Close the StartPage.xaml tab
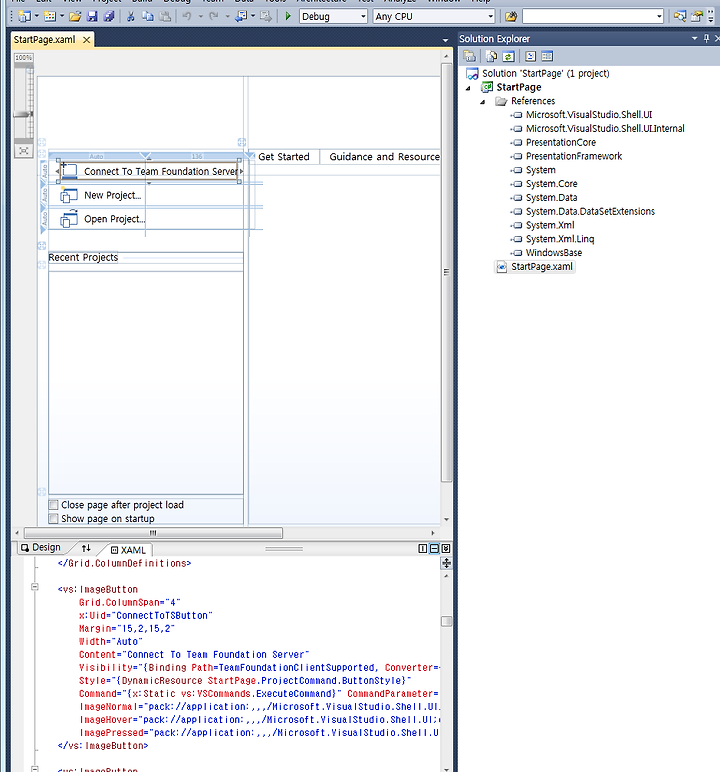This screenshot has height=772, width=720. click(87, 40)
